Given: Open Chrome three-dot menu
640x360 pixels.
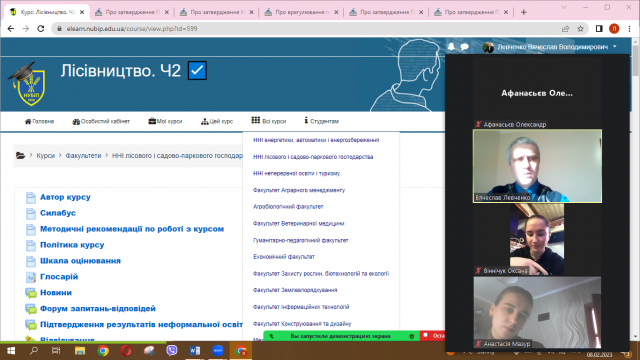Looking at the screenshot, I should [x=629, y=29].
